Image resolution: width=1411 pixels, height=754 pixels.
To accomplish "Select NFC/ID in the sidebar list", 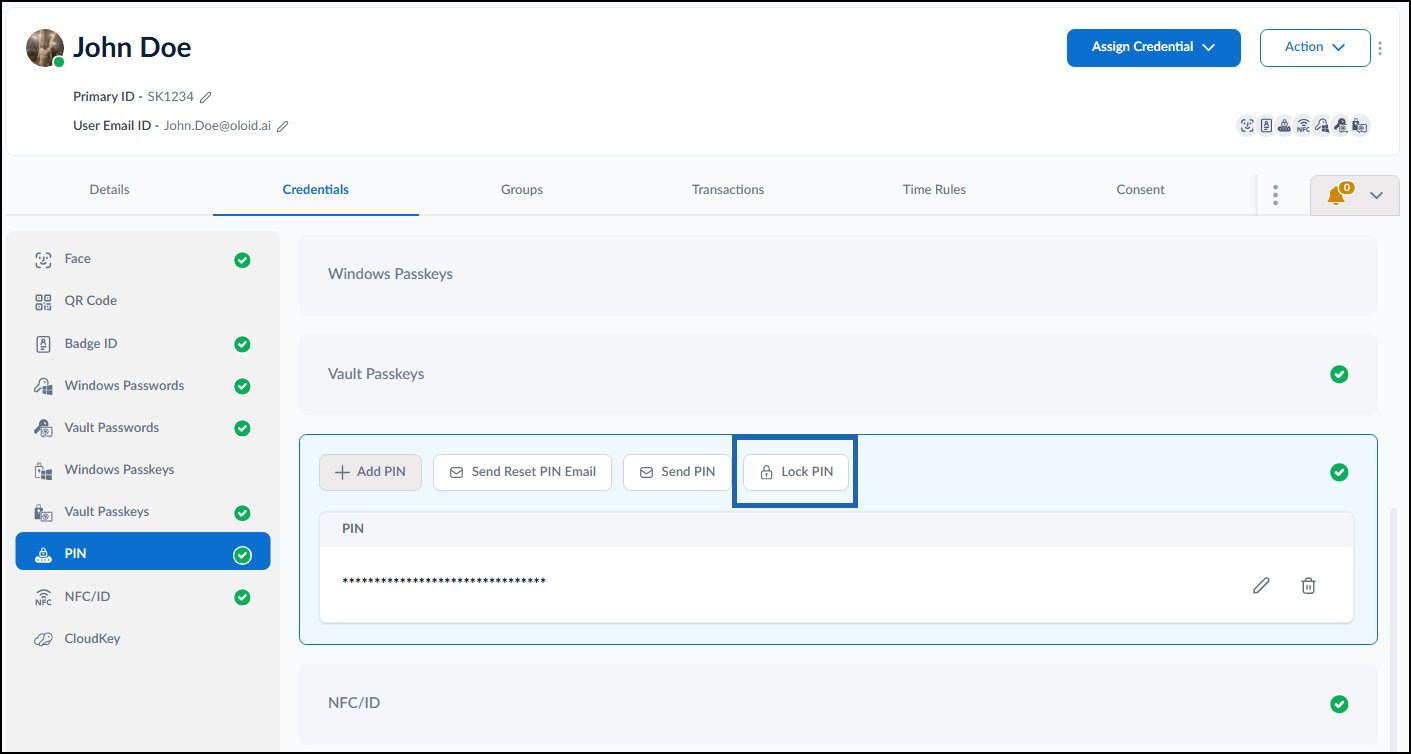I will click(143, 597).
